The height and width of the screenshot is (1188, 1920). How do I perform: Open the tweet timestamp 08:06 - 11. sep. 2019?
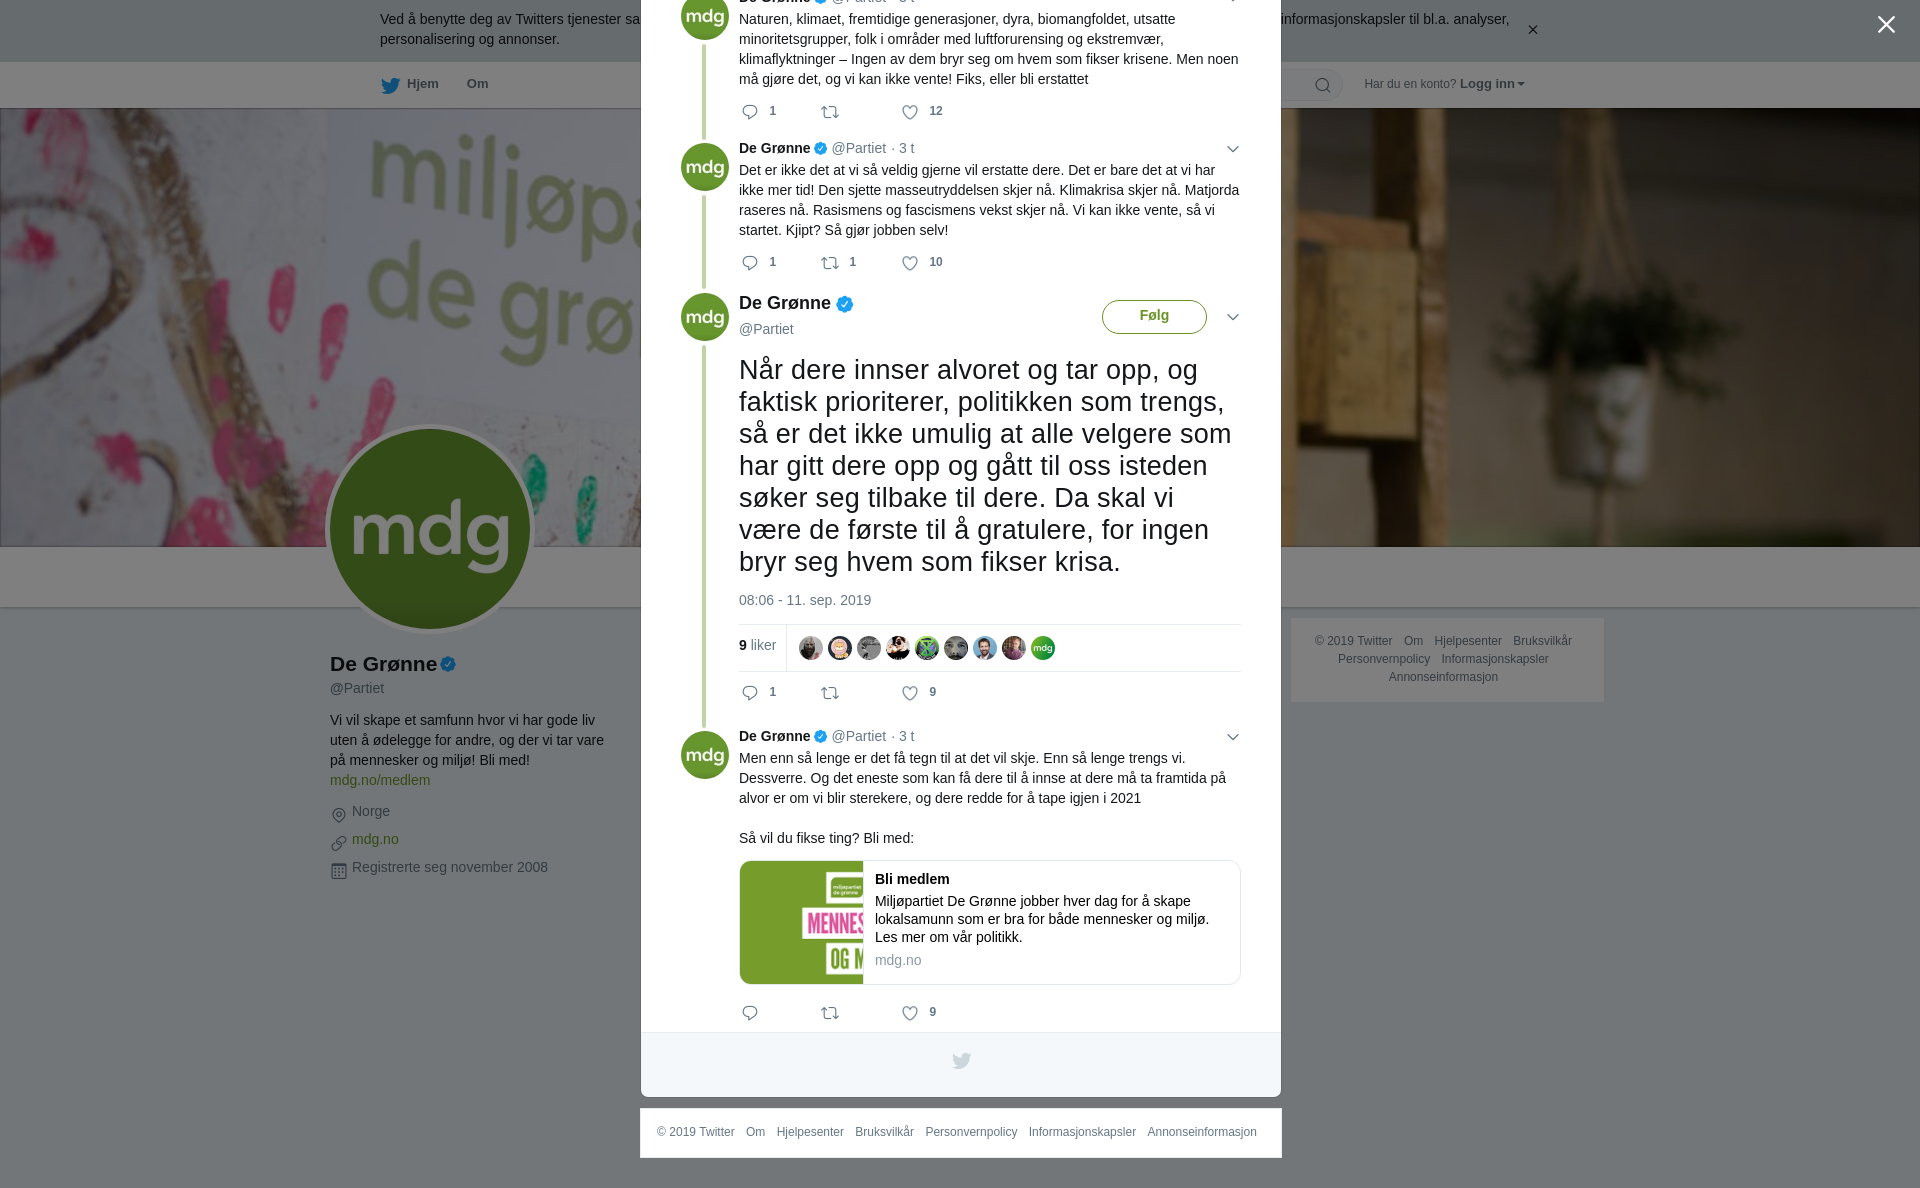pyautogui.click(x=805, y=600)
